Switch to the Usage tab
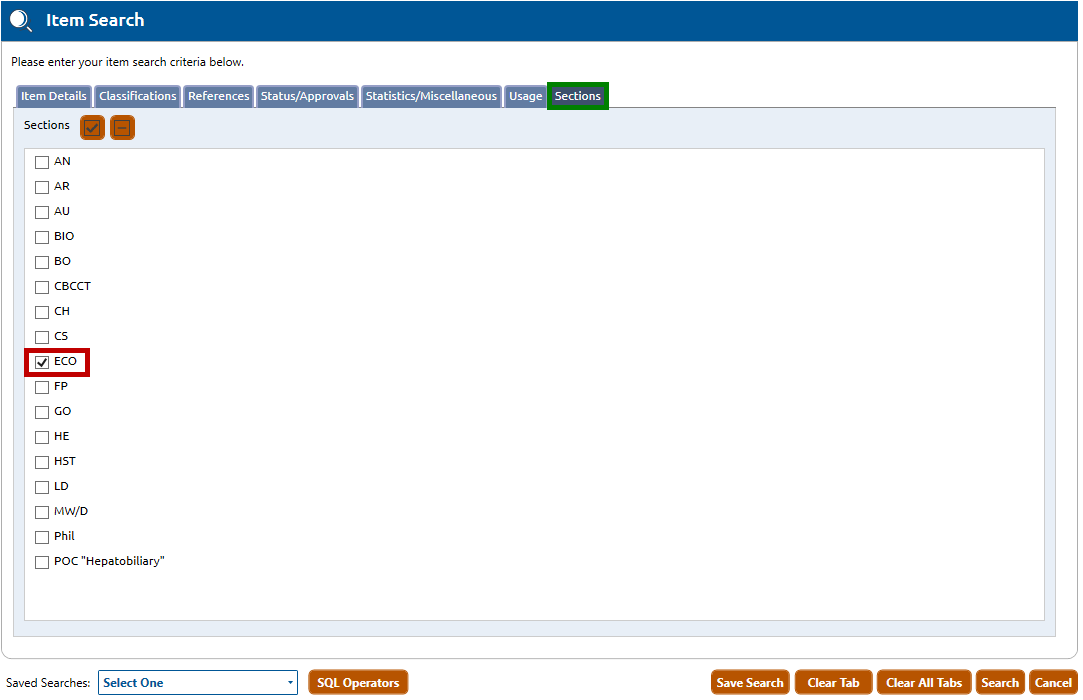 pyautogui.click(x=525, y=97)
